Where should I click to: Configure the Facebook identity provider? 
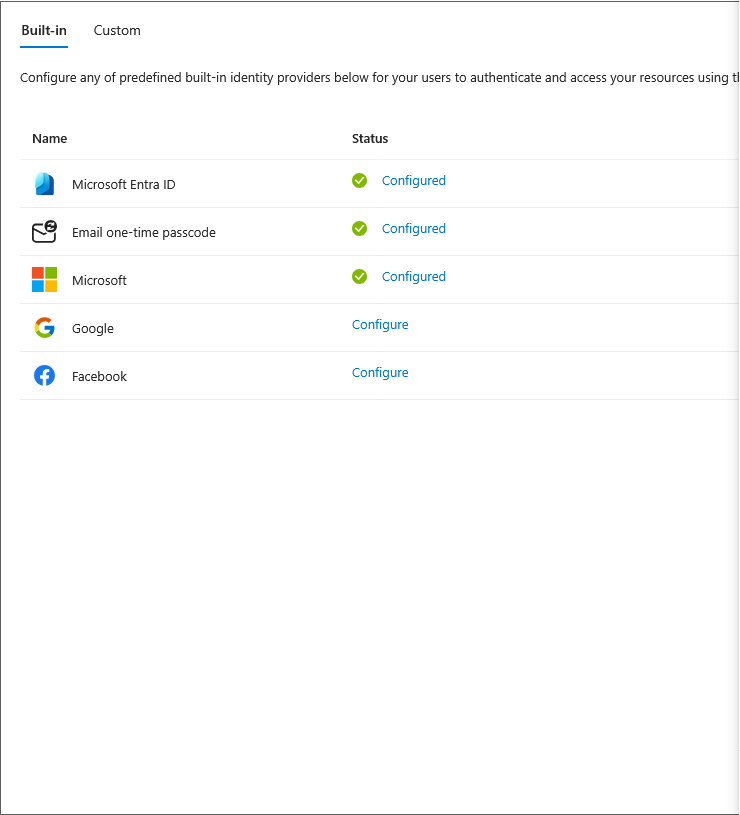click(x=380, y=373)
